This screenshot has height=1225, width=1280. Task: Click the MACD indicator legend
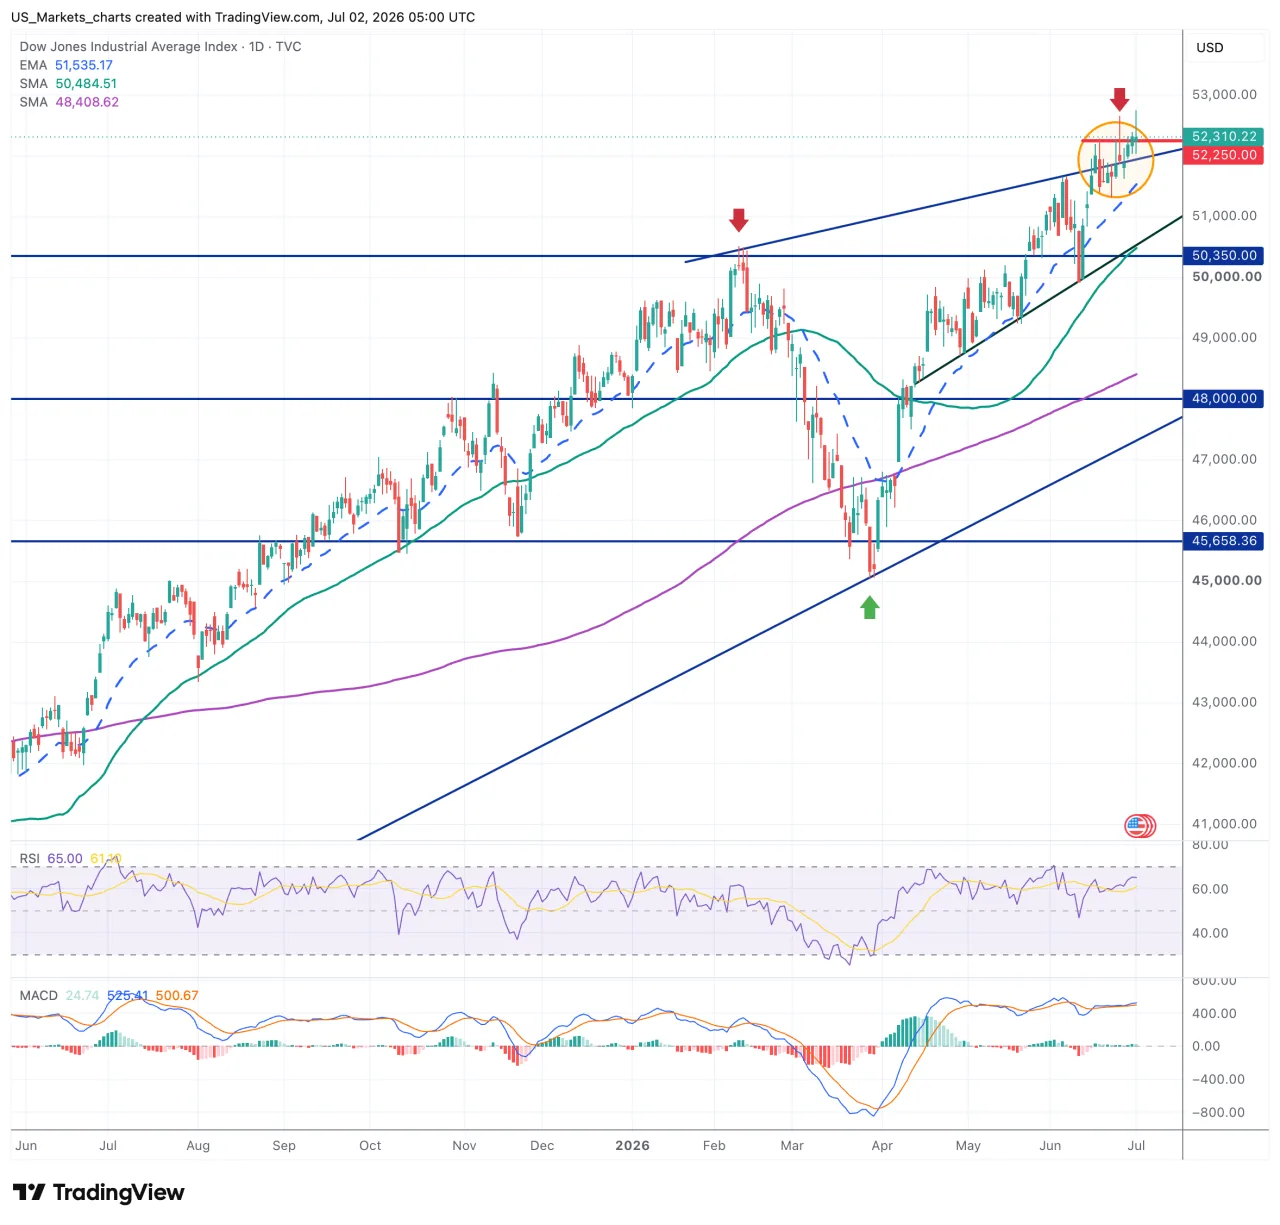(x=109, y=996)
